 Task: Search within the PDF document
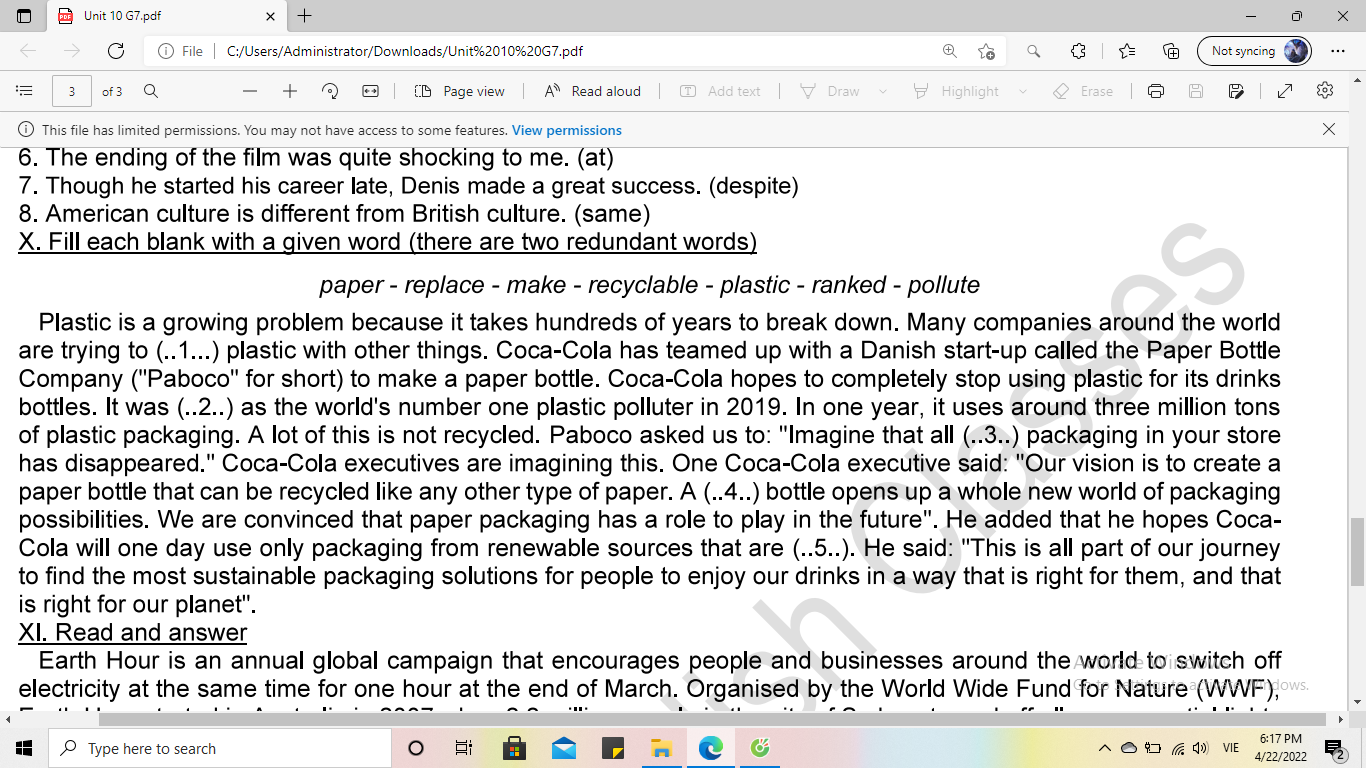pos(151,91)
